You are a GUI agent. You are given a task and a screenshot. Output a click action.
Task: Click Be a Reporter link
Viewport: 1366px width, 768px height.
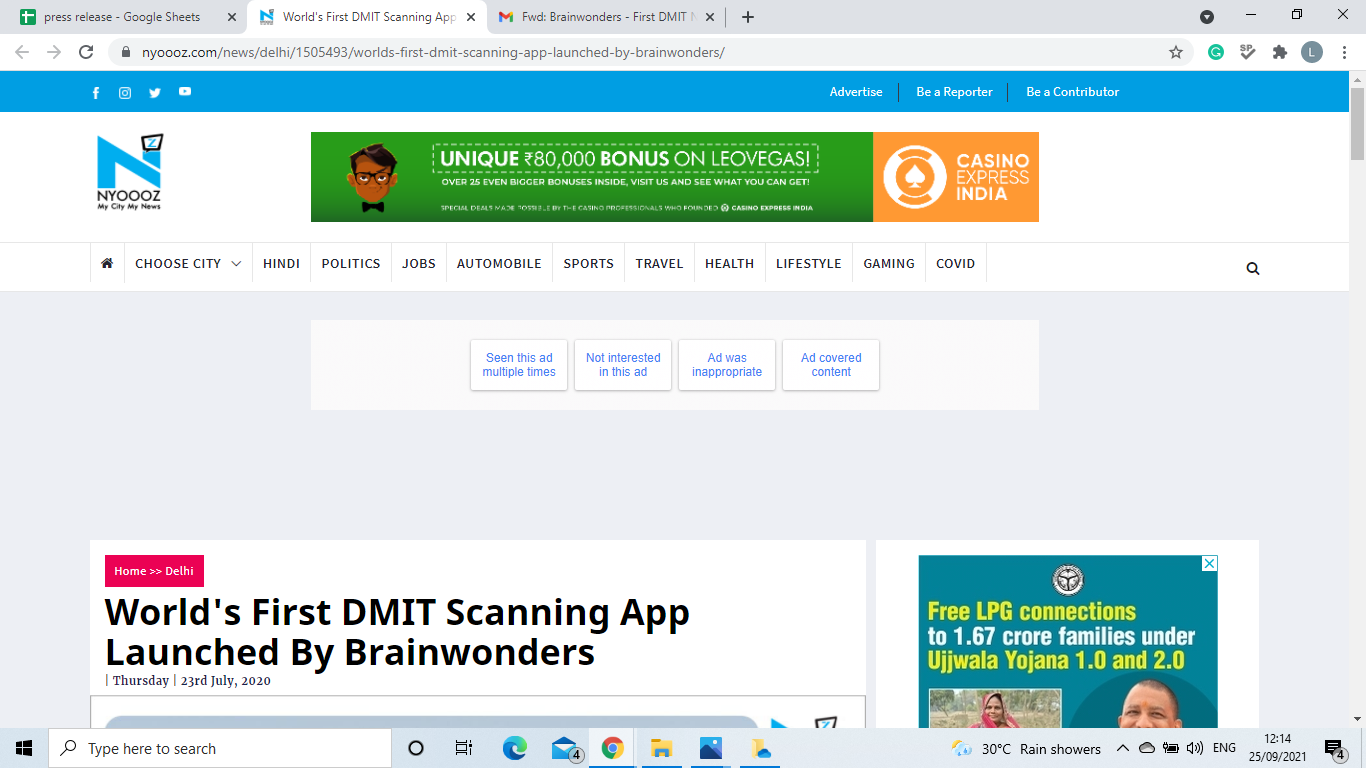955,92
